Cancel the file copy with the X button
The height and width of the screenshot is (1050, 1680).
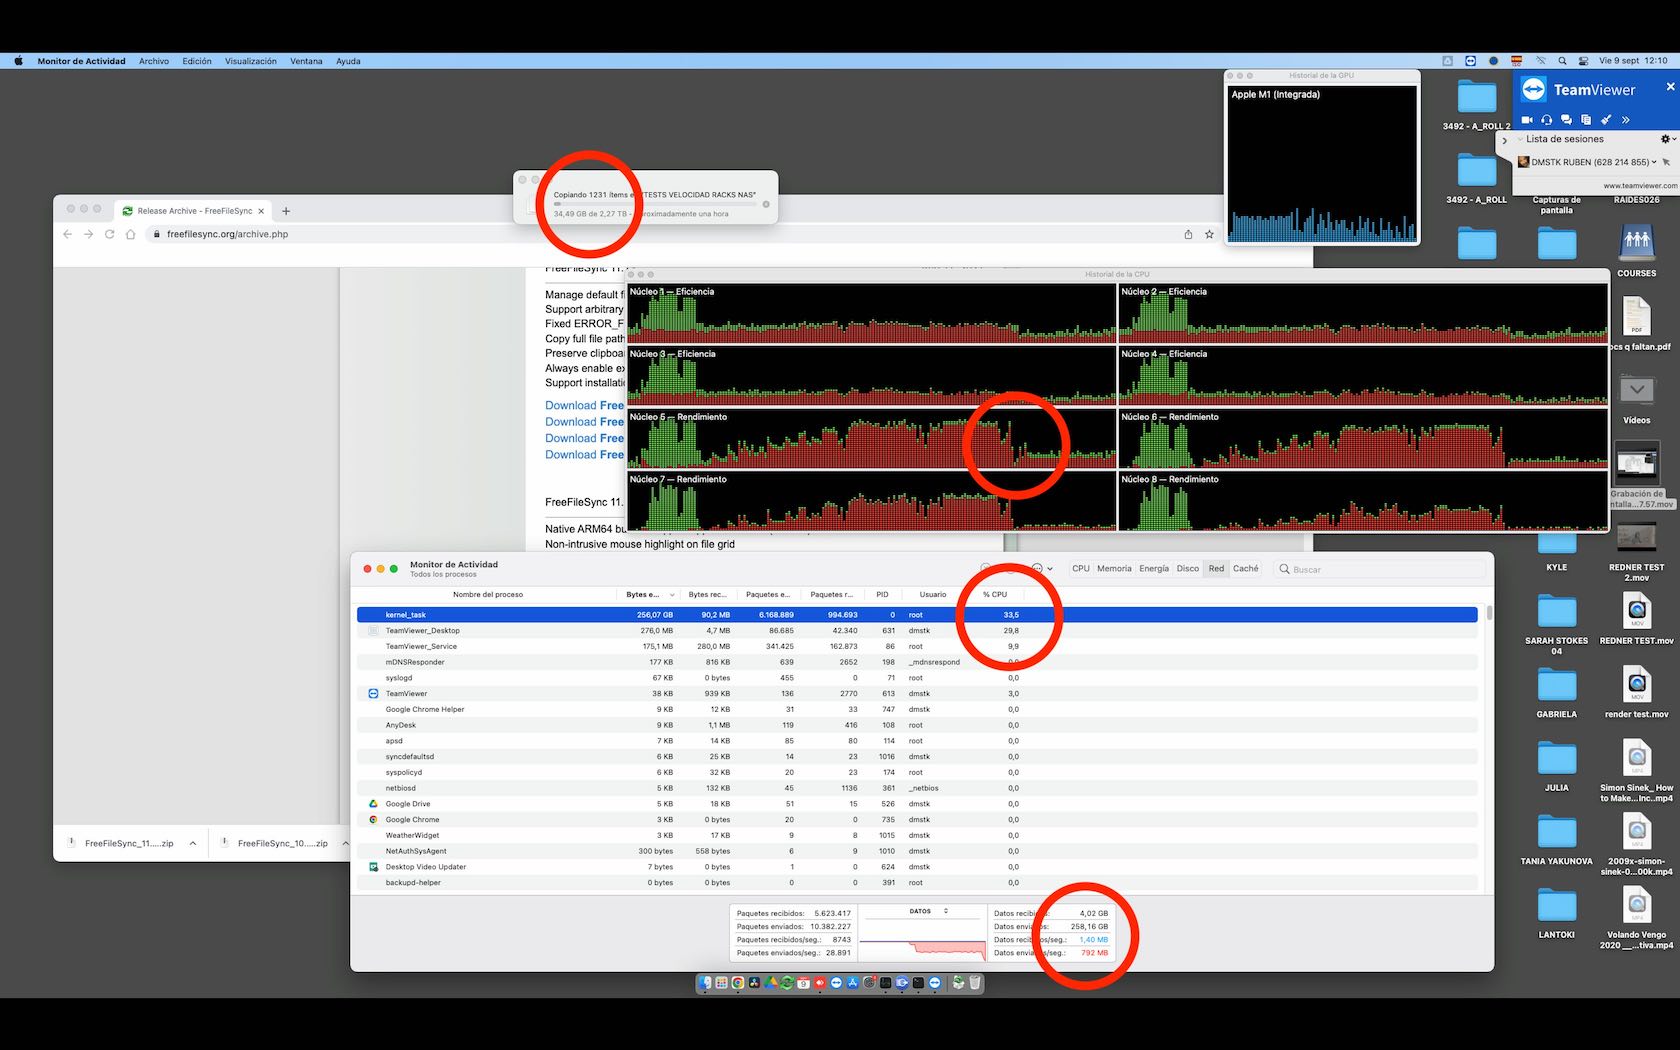tap(766, 204)
